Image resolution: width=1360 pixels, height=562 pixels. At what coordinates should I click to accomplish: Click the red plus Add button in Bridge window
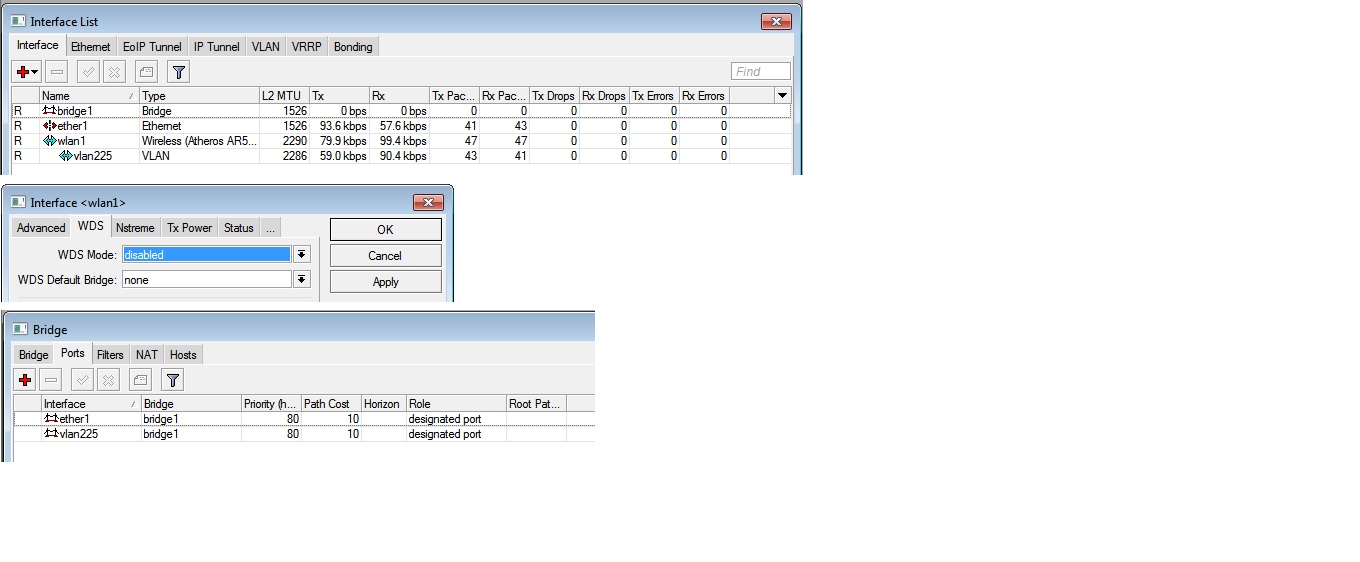(x=24, y=380)
